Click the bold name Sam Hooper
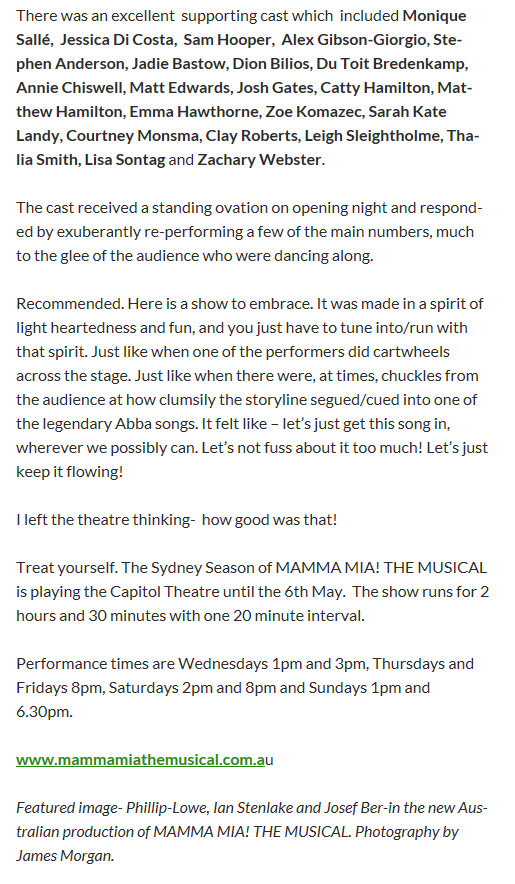Image resolution: width=515 pixels, height=884 pixels. [227, 40]
